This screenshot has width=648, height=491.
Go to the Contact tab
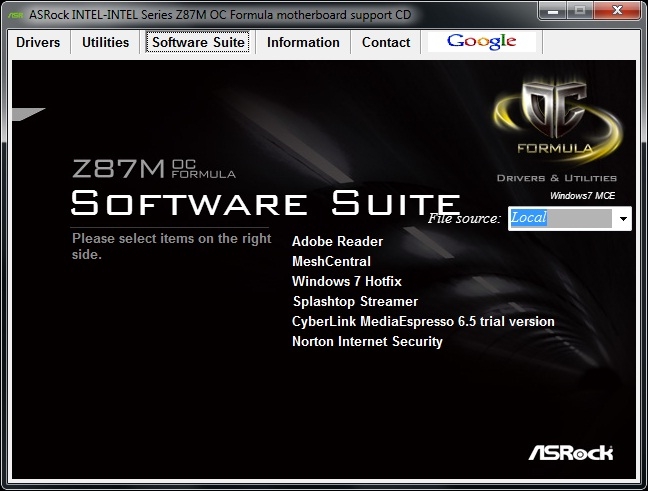tap(386, 42)
